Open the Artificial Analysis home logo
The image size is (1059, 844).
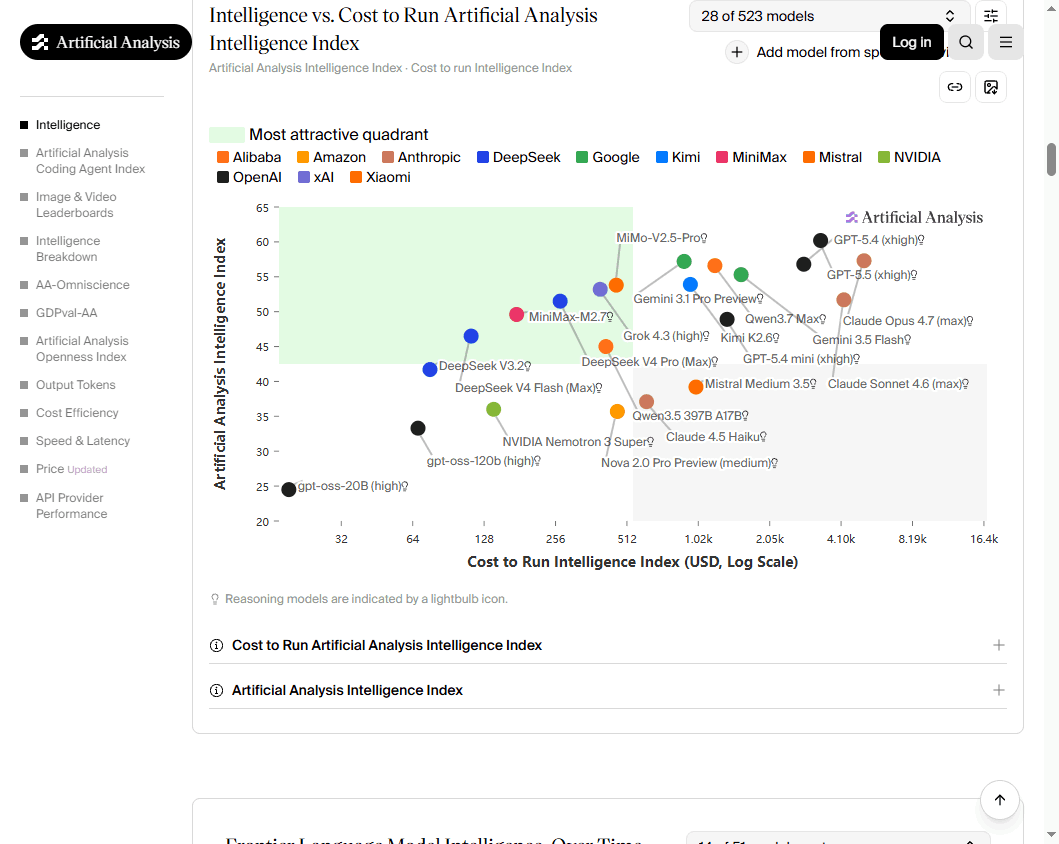coord(106,42)
